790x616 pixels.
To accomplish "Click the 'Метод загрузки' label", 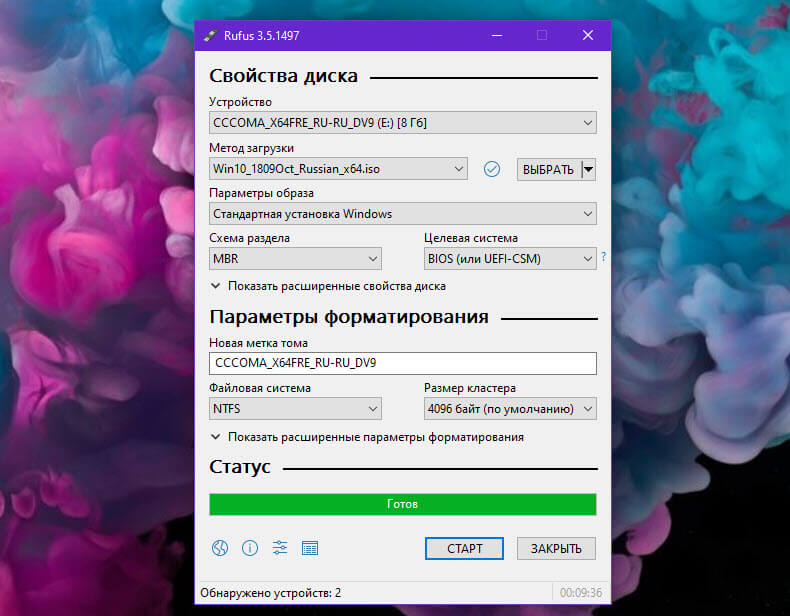I will click(251, 148).
